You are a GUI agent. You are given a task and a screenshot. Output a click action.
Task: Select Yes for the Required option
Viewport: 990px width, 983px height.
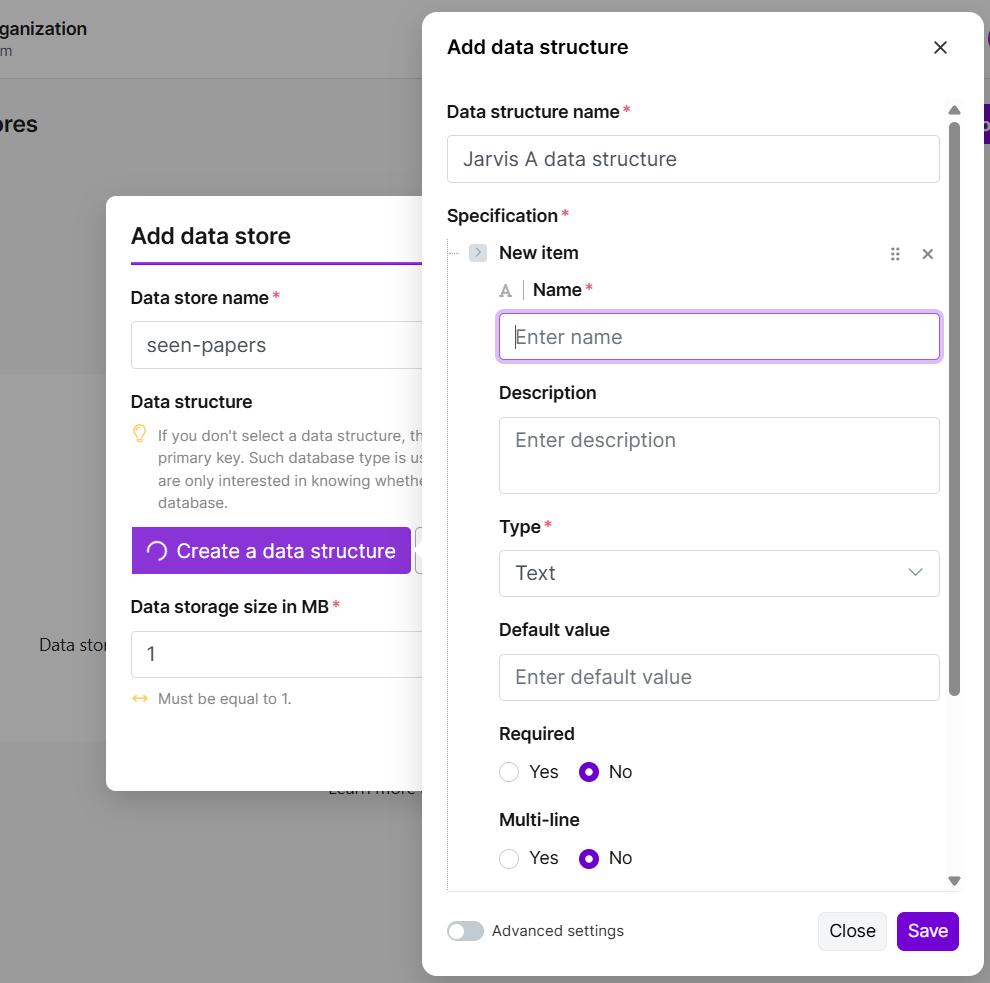510,772
